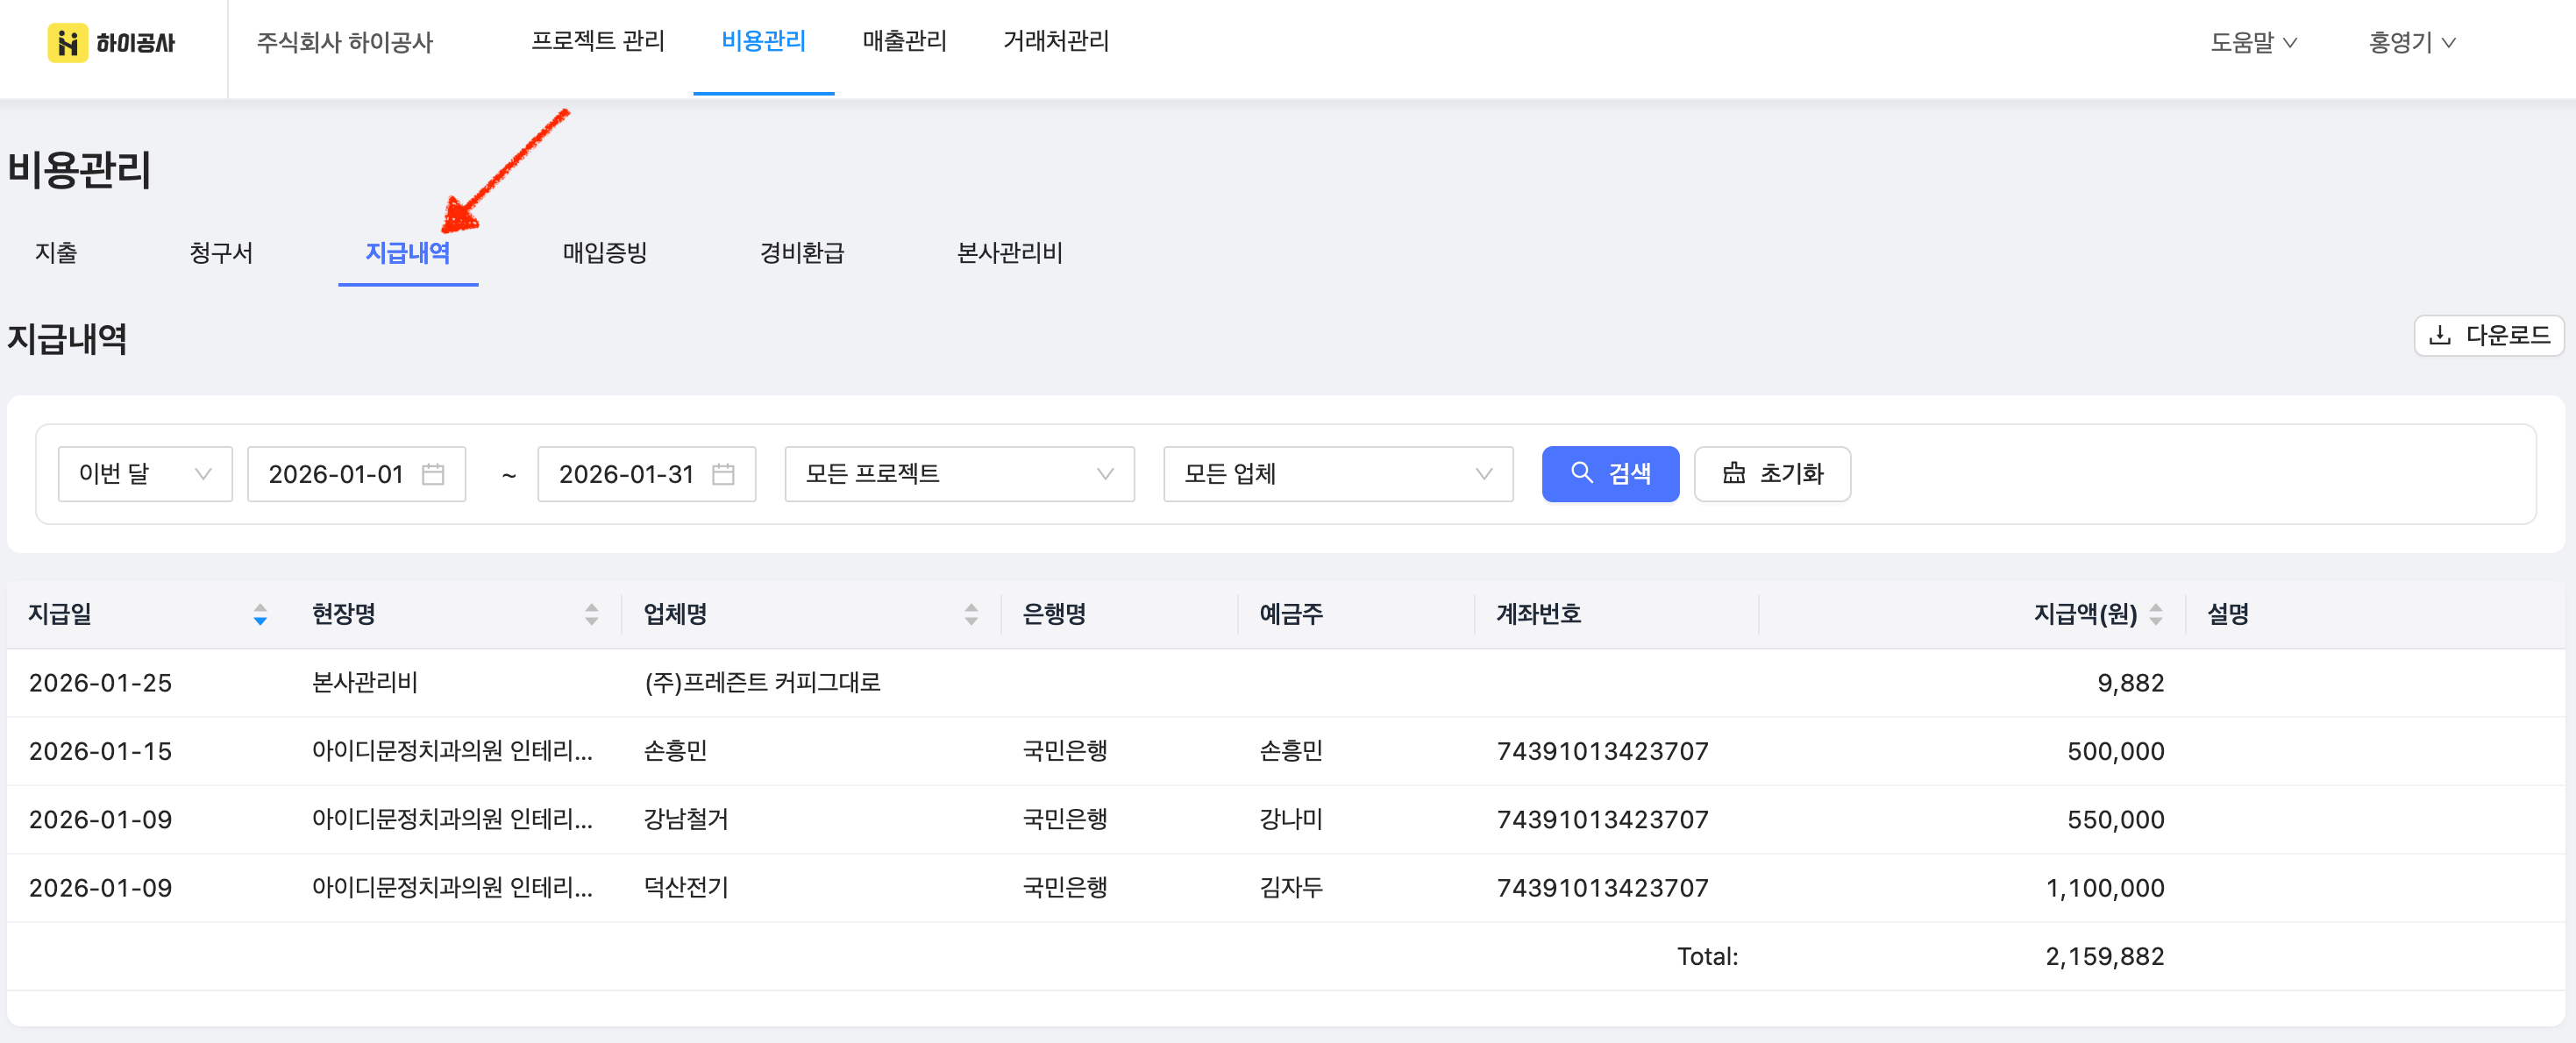
Task: Sort by 업체명 using sort arrows
Action: click(x=971, y=614)
